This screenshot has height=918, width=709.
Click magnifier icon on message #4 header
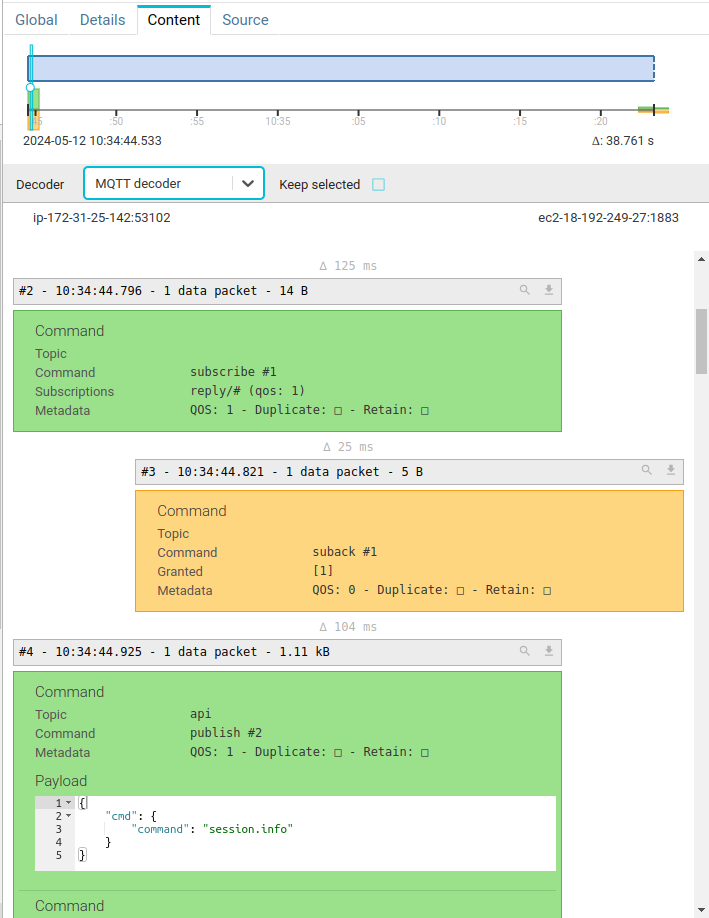[525, 650]
